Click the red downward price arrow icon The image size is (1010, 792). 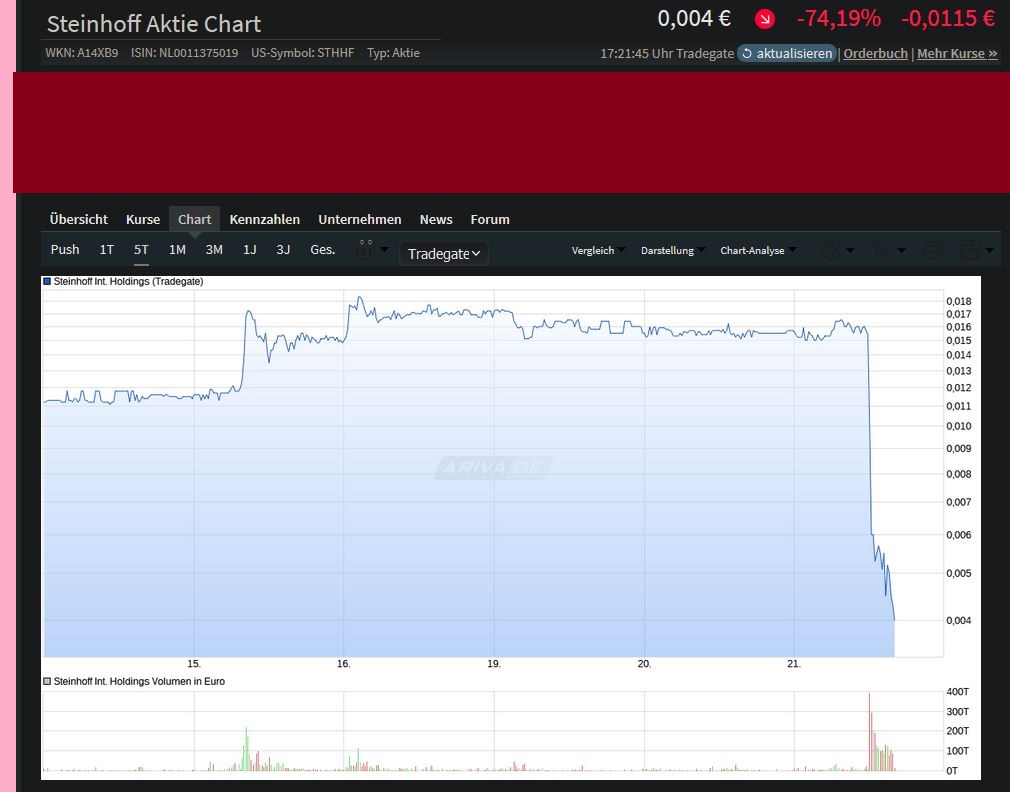765,18
